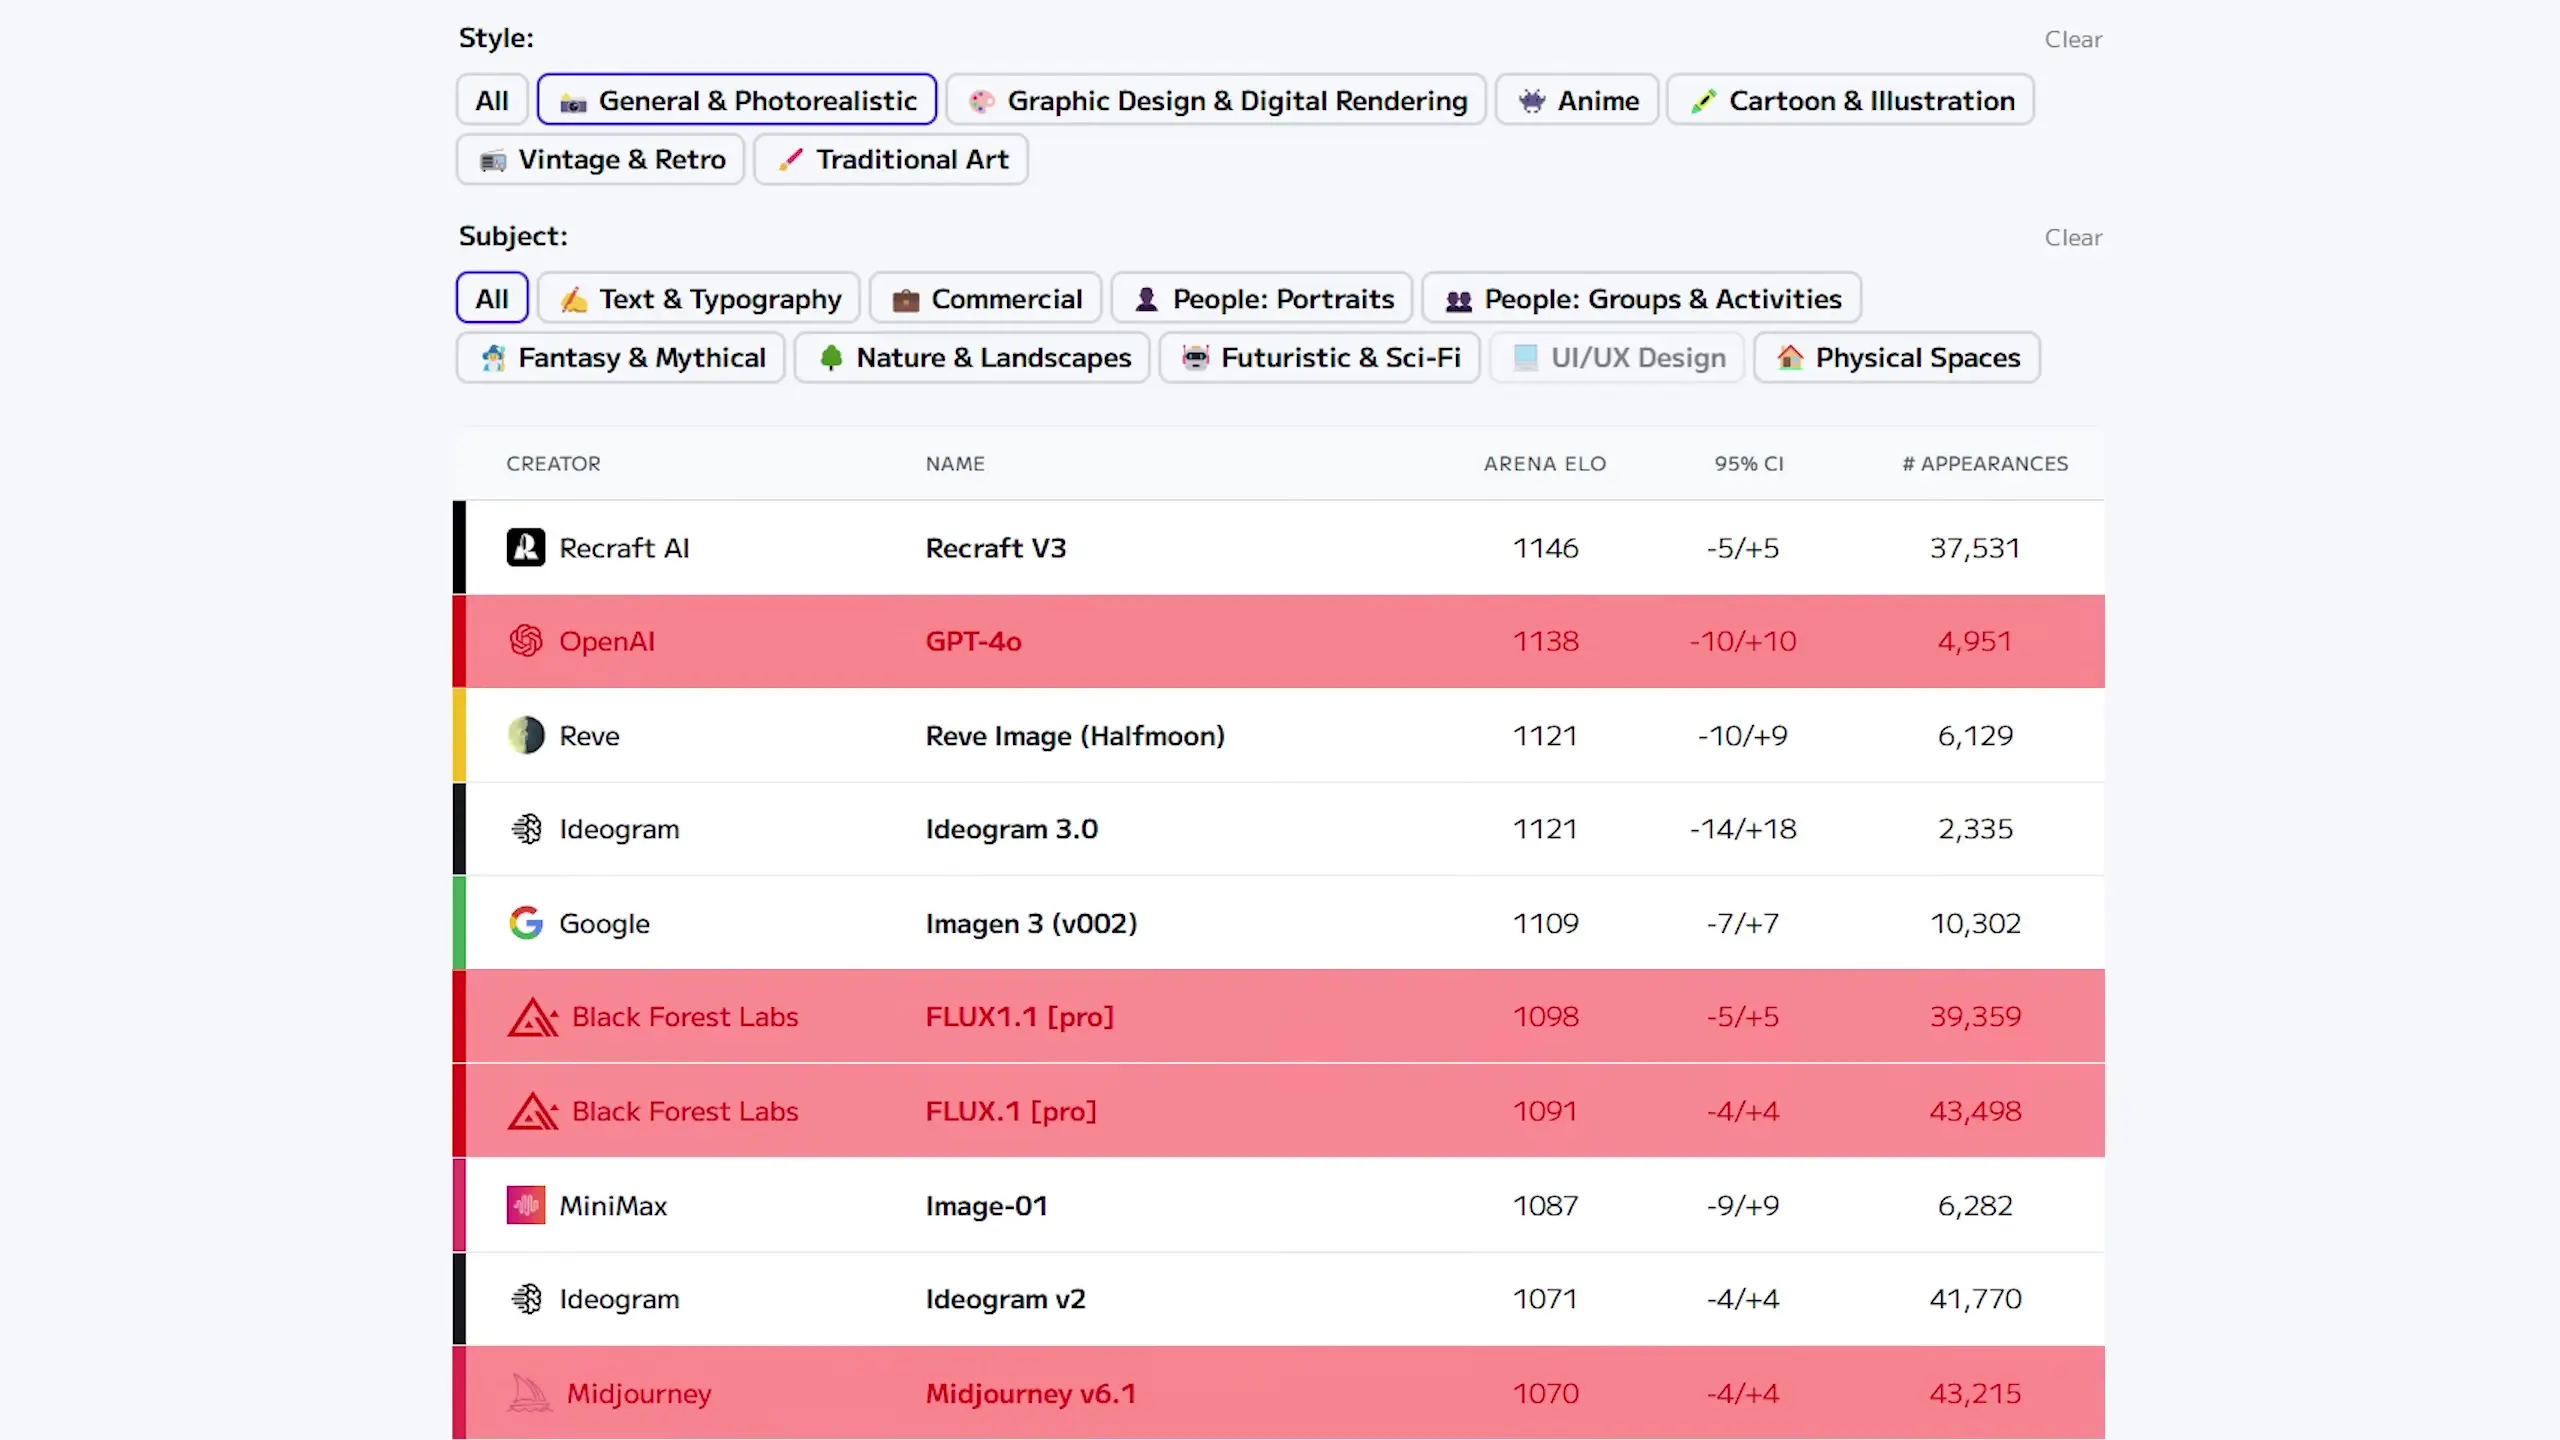
Task: Sort by the 95% CI column header
Action: 1749,463
